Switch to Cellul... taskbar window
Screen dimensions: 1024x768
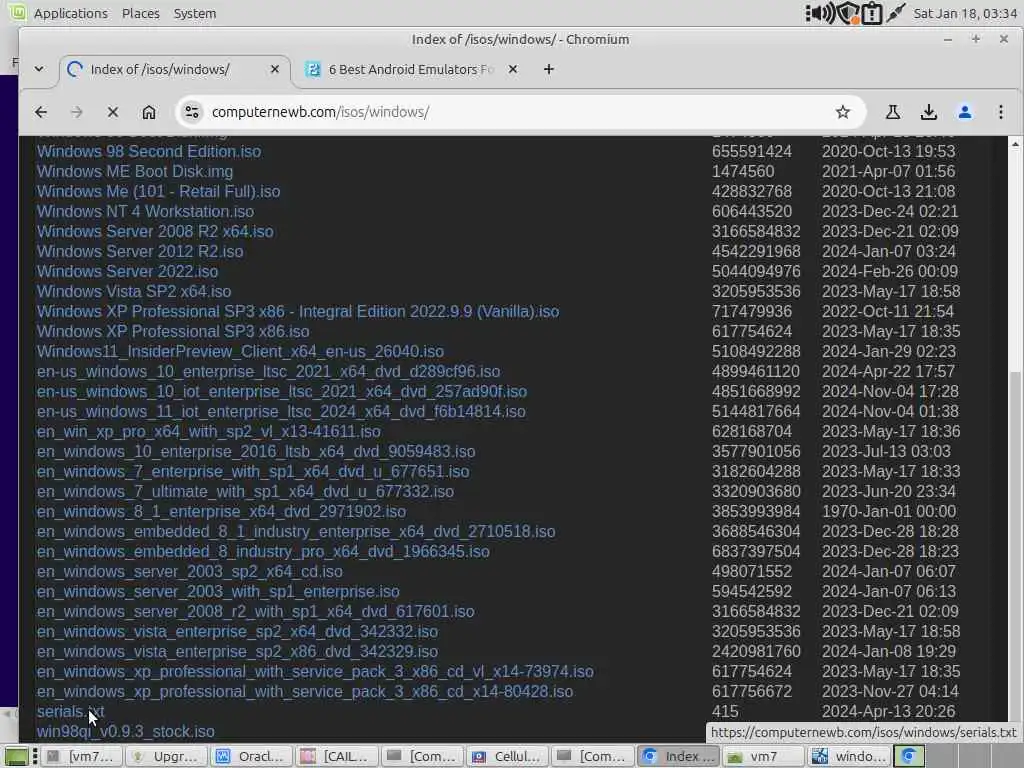tap(507, 756)
